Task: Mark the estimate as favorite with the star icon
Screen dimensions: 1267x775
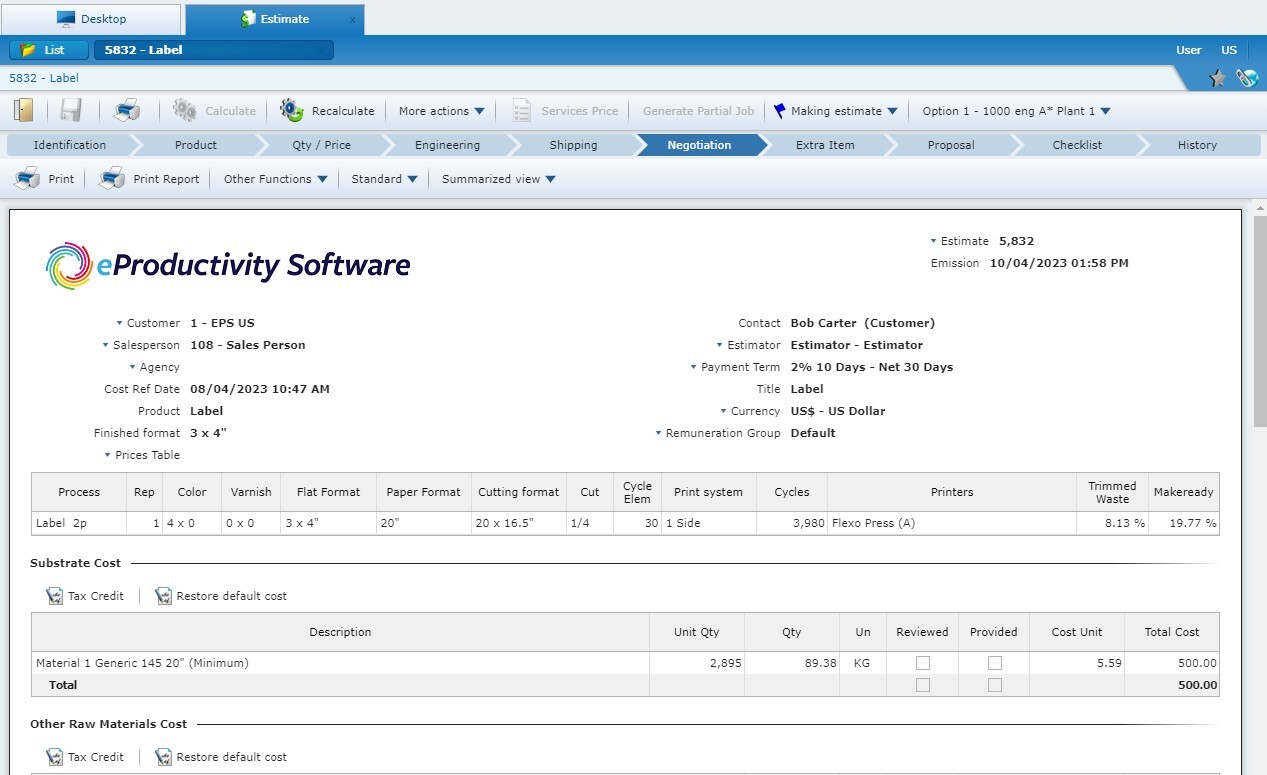Action: point(1216,77)
